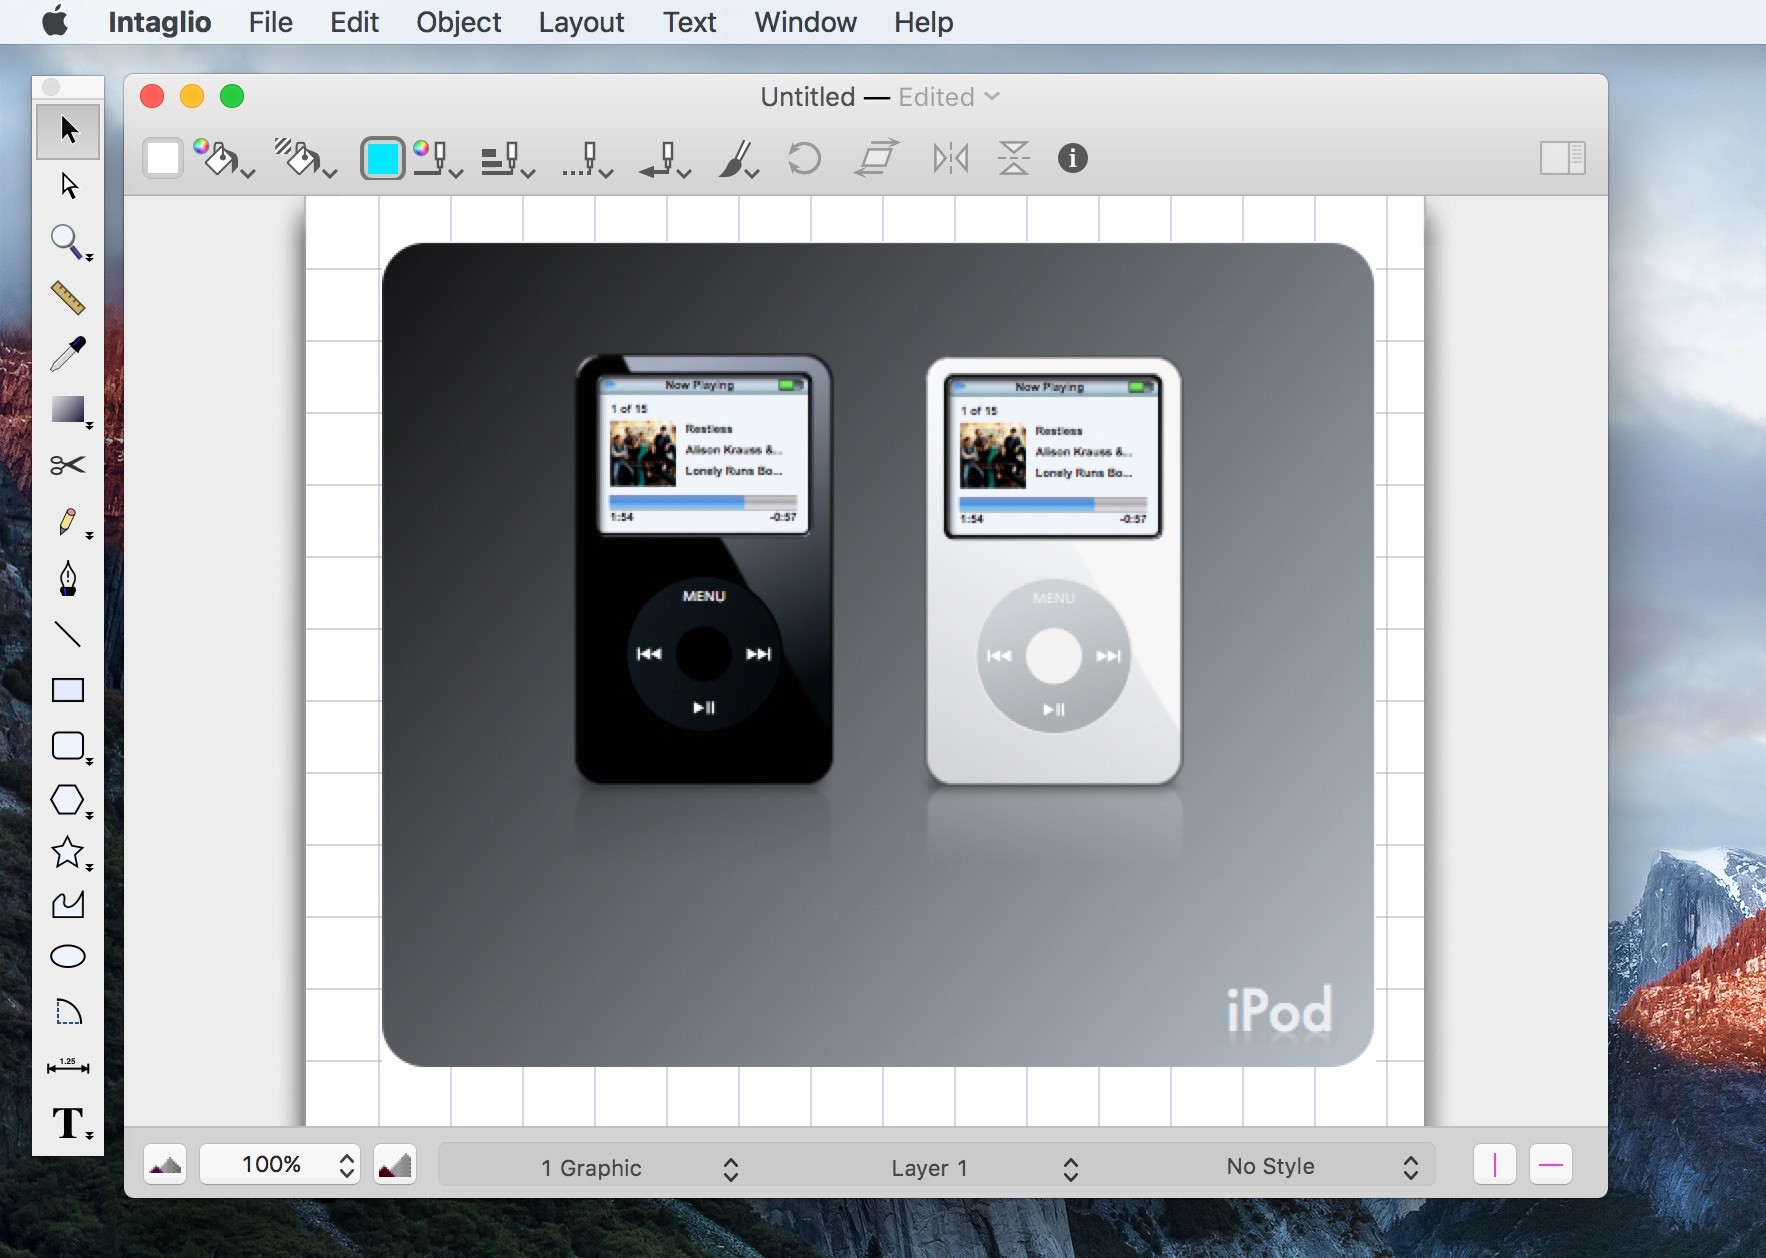The height and width of the screenshot is (1258, 1766).
Task: Select the Star shape tool
Action: click(68, 853)
